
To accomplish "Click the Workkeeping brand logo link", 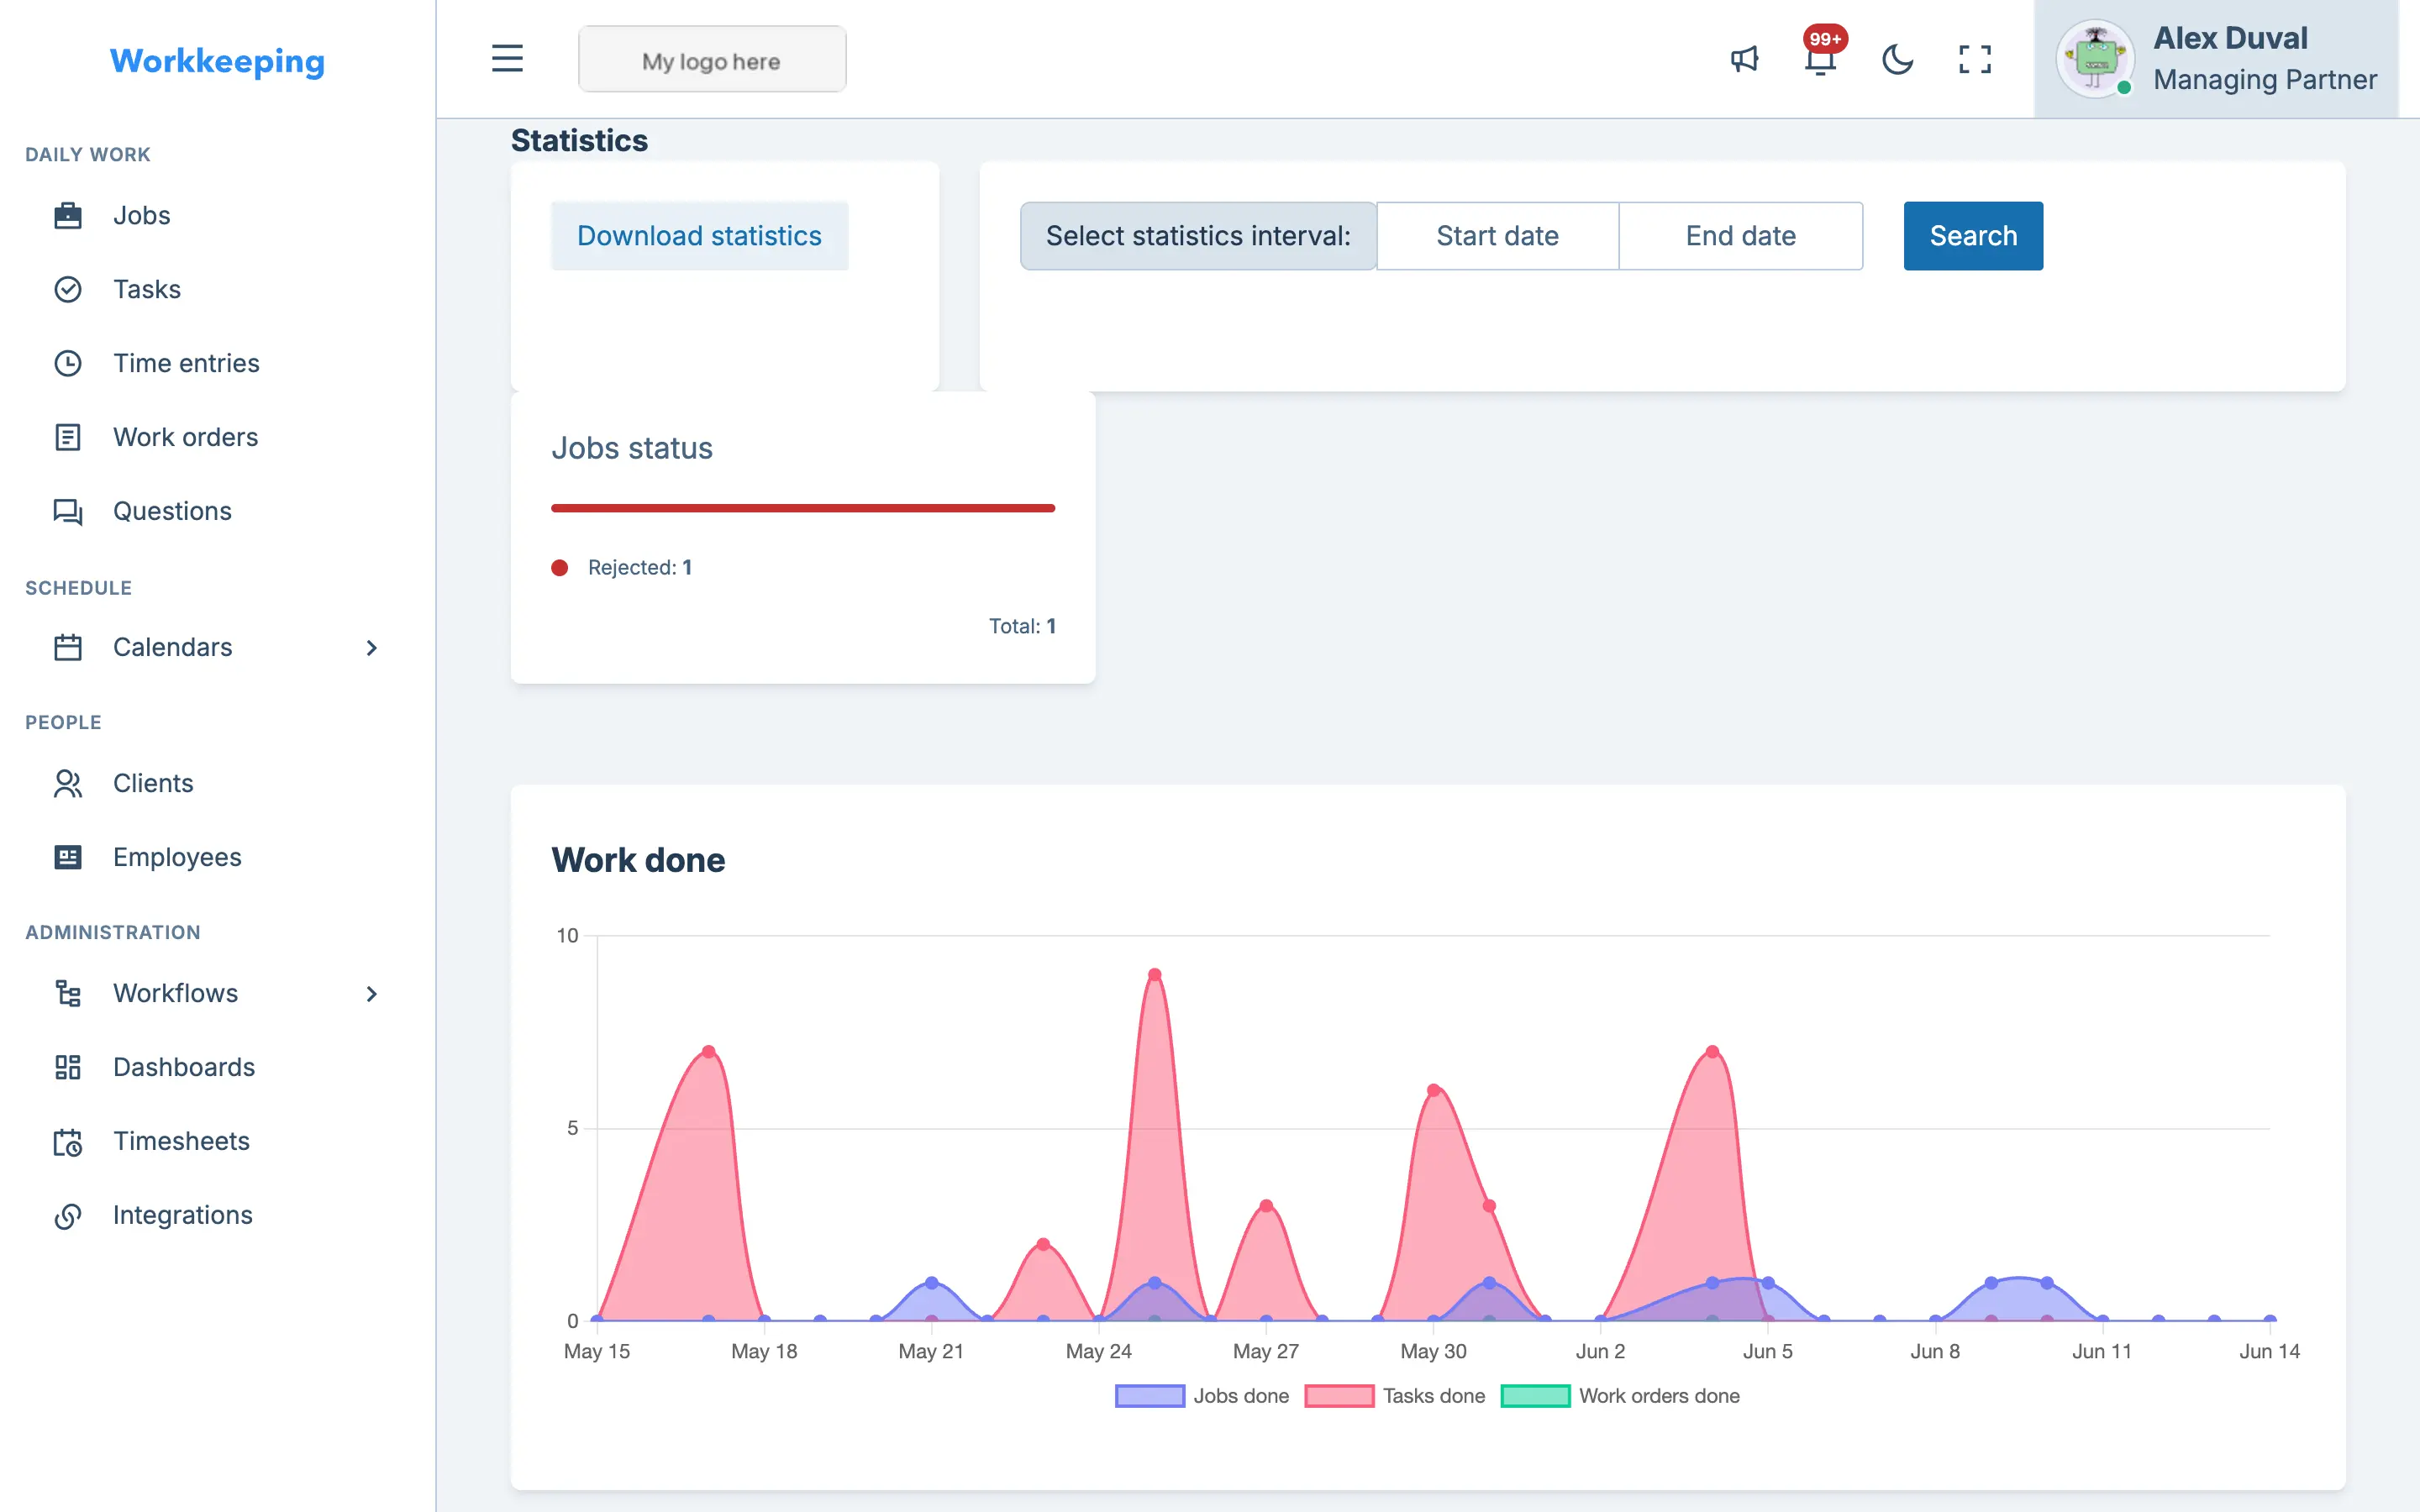I will [x=217, y=61].
